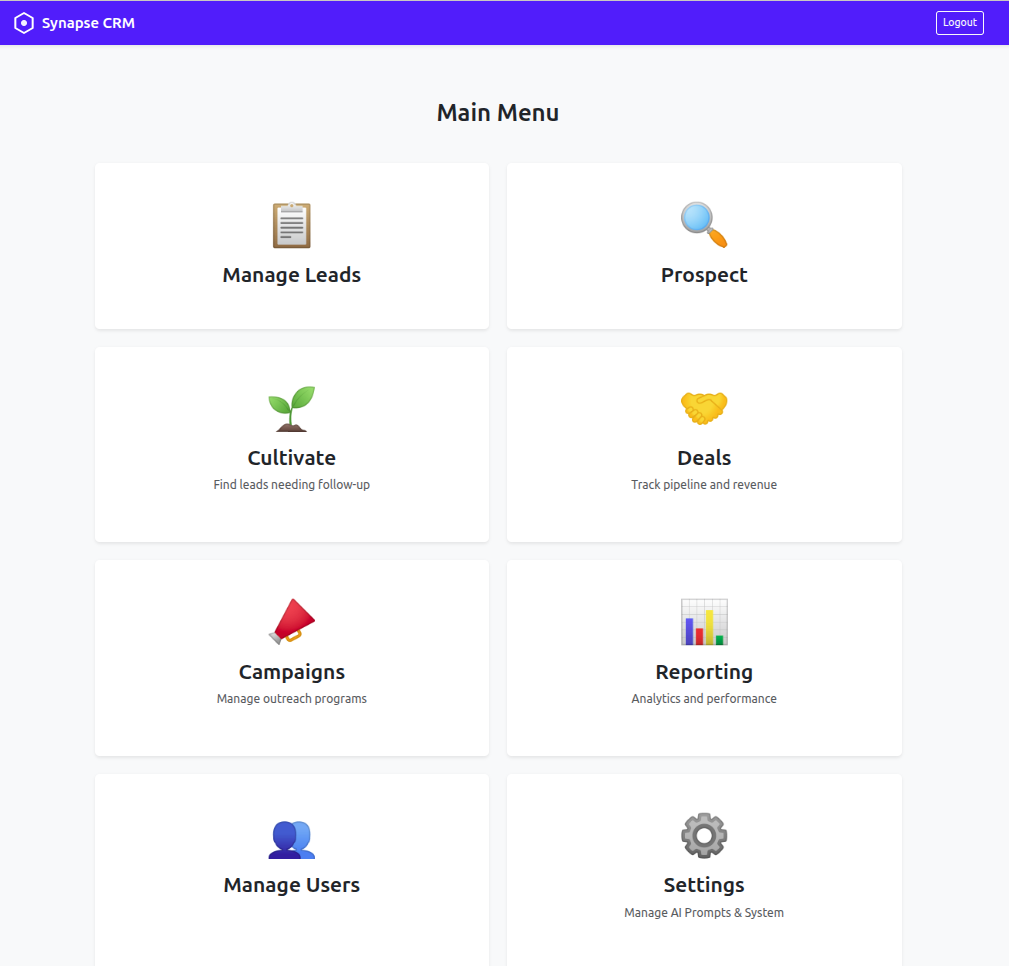Image resolution: width=1009 pixels, height=966 pixels.
Task: Click the magnifying glass Prospect icon
Action: click(x=704, y=225)
